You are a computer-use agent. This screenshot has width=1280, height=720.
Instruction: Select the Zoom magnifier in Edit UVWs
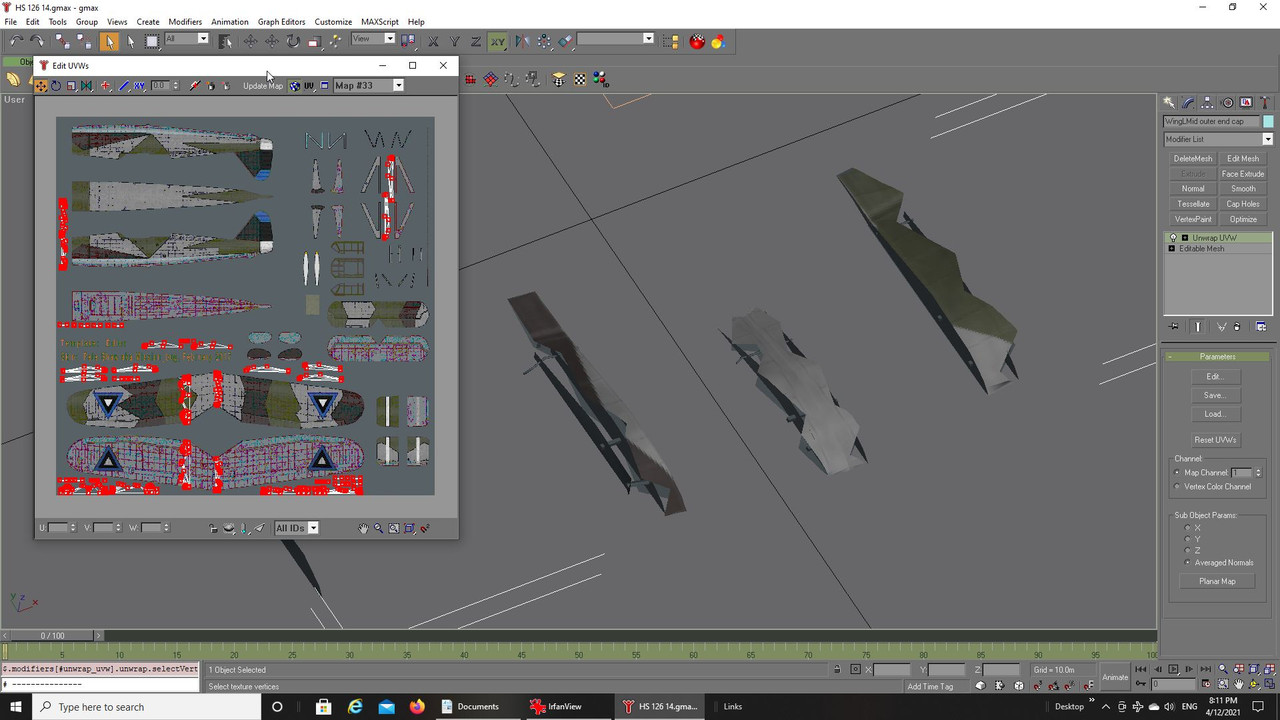(x=378, y=528)
